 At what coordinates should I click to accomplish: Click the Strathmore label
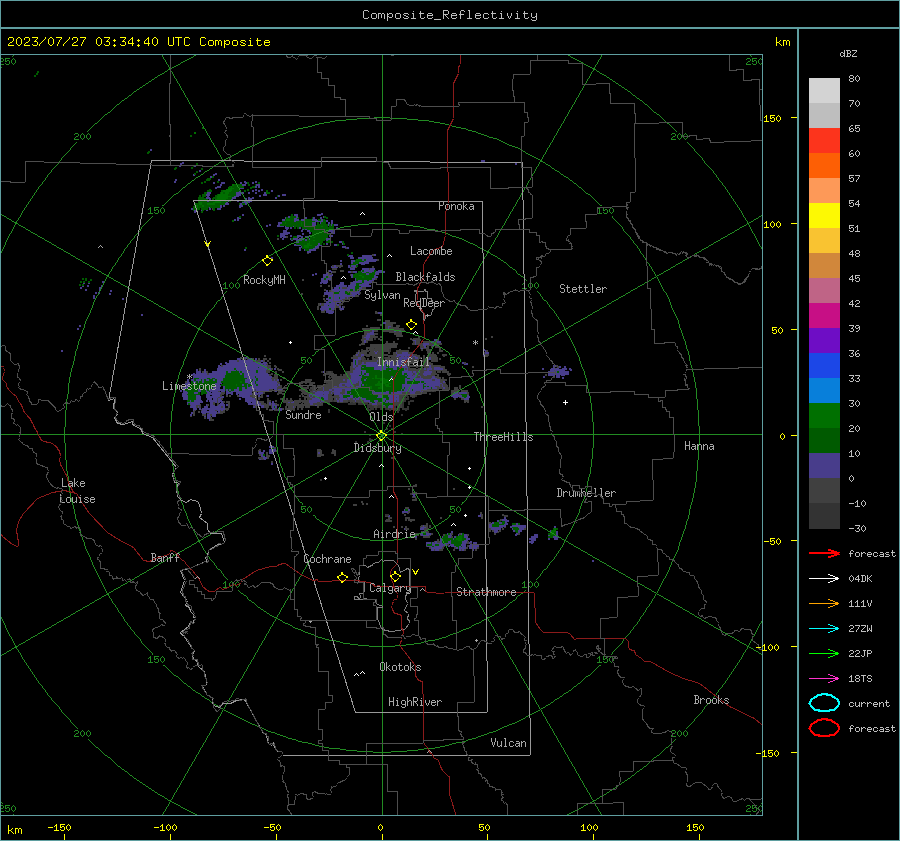[x=486, y=592]
